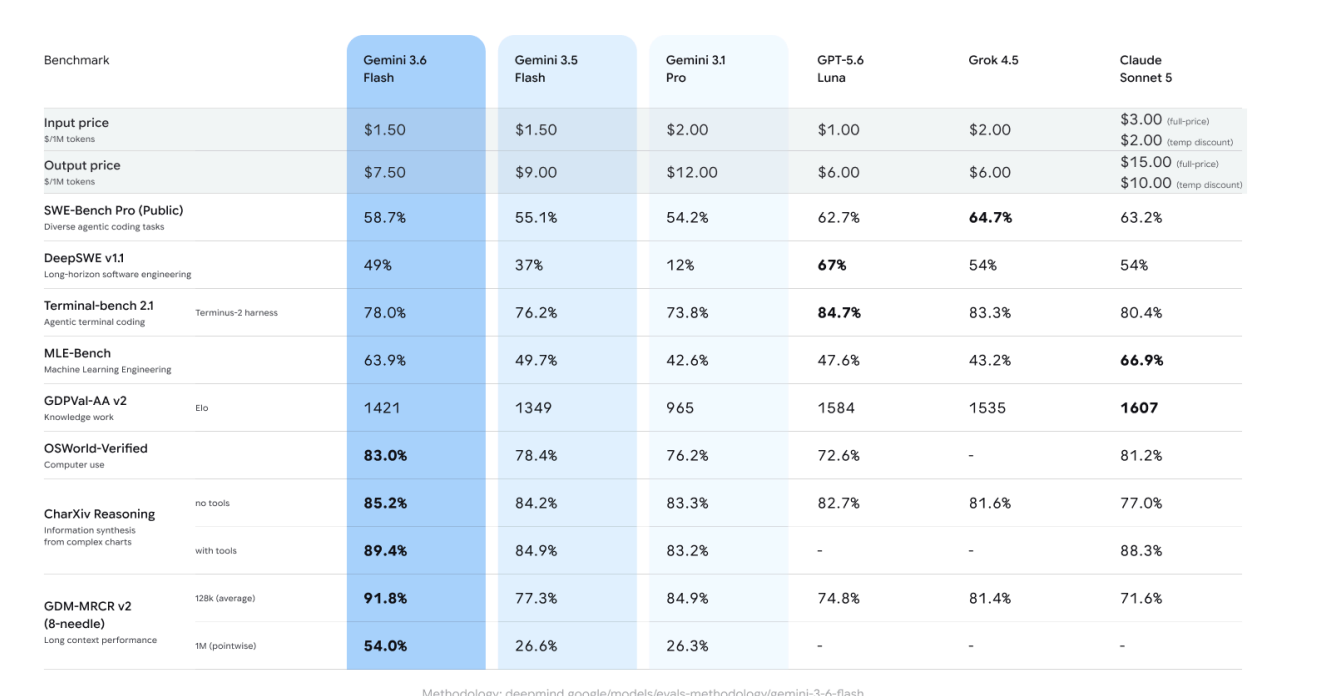The image size is (1318, 696).
Task: Click the bold 84.7% Terminal-bench score
Action: point(839,313)
